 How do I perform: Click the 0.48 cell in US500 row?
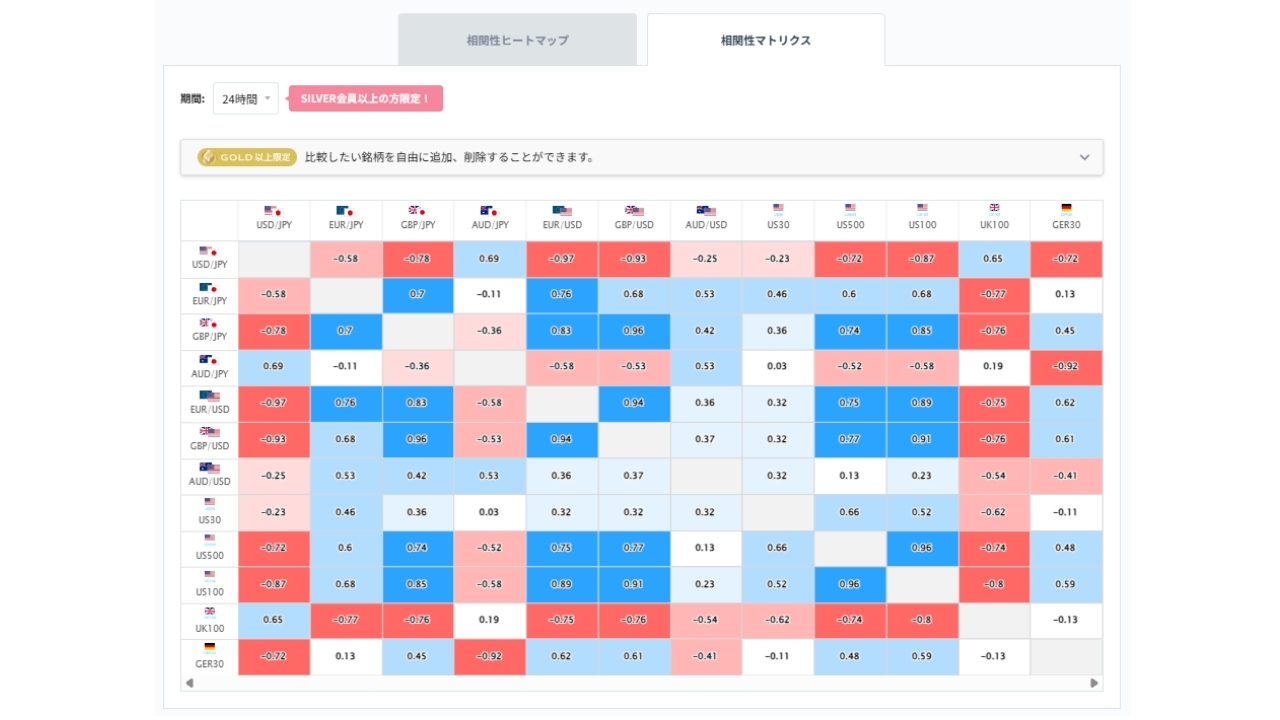[x=1066, y=548]
